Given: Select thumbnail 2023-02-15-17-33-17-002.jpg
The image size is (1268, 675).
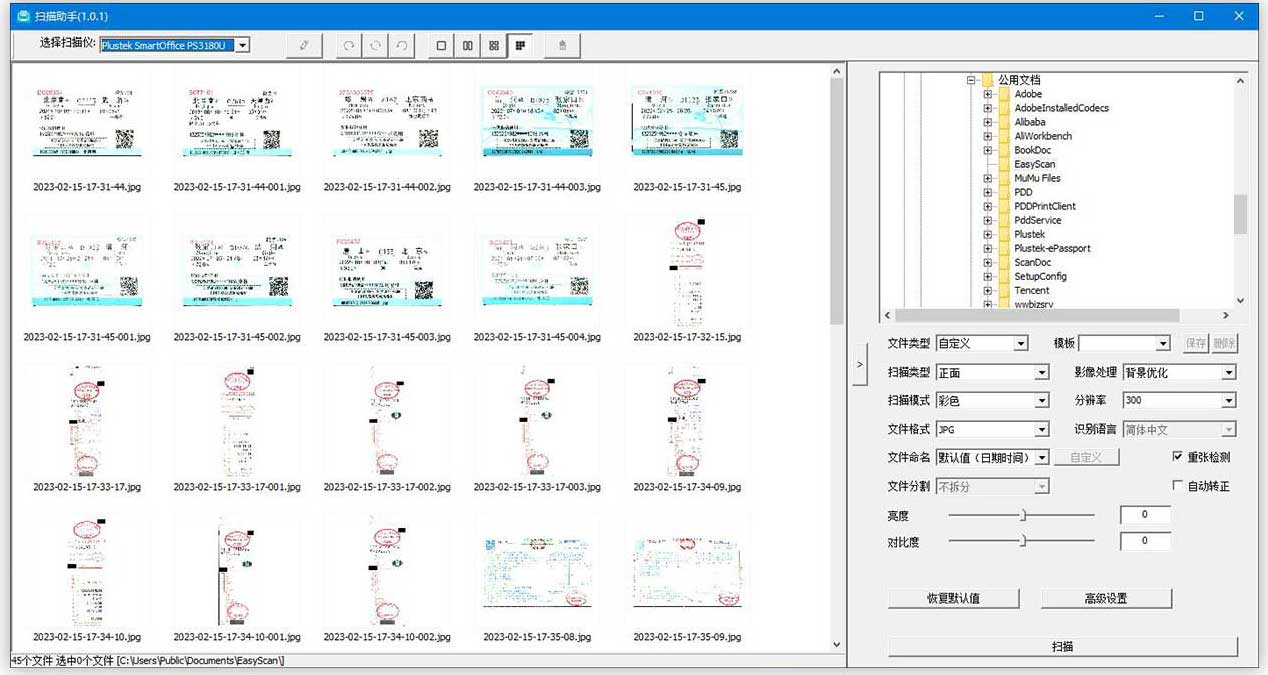Looking at the screenshot, I should [x=386, y=420].
